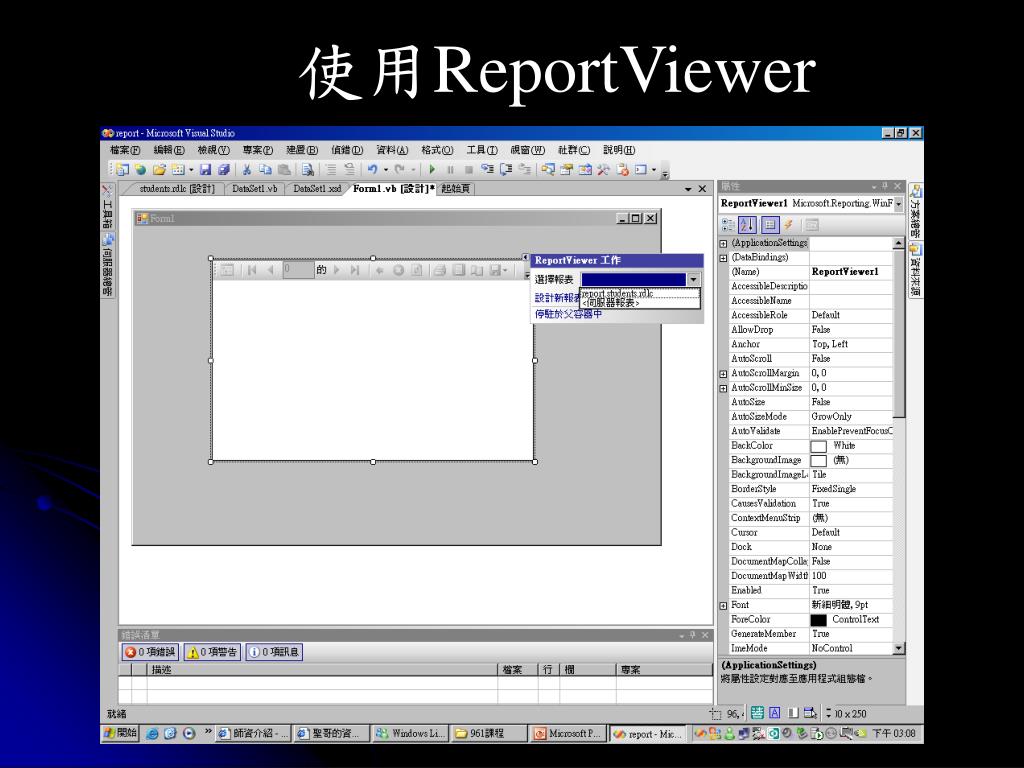Switch to the DataSet1.vb tab
This screenshot has width=1024, height=768.
click(x=255, y=189)
